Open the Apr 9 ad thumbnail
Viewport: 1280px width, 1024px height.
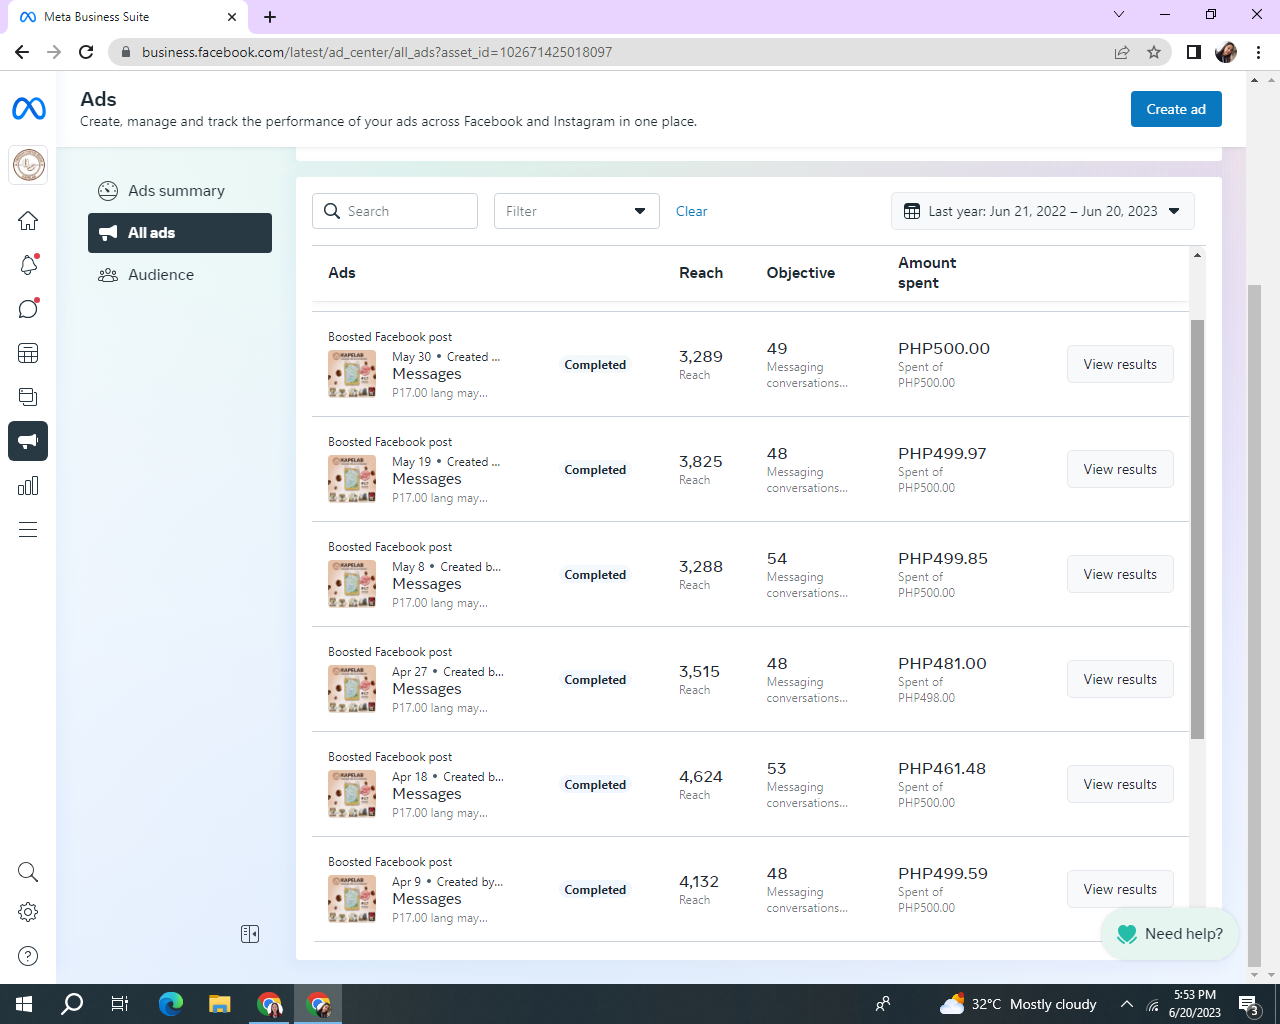click(x=352, y=899)
